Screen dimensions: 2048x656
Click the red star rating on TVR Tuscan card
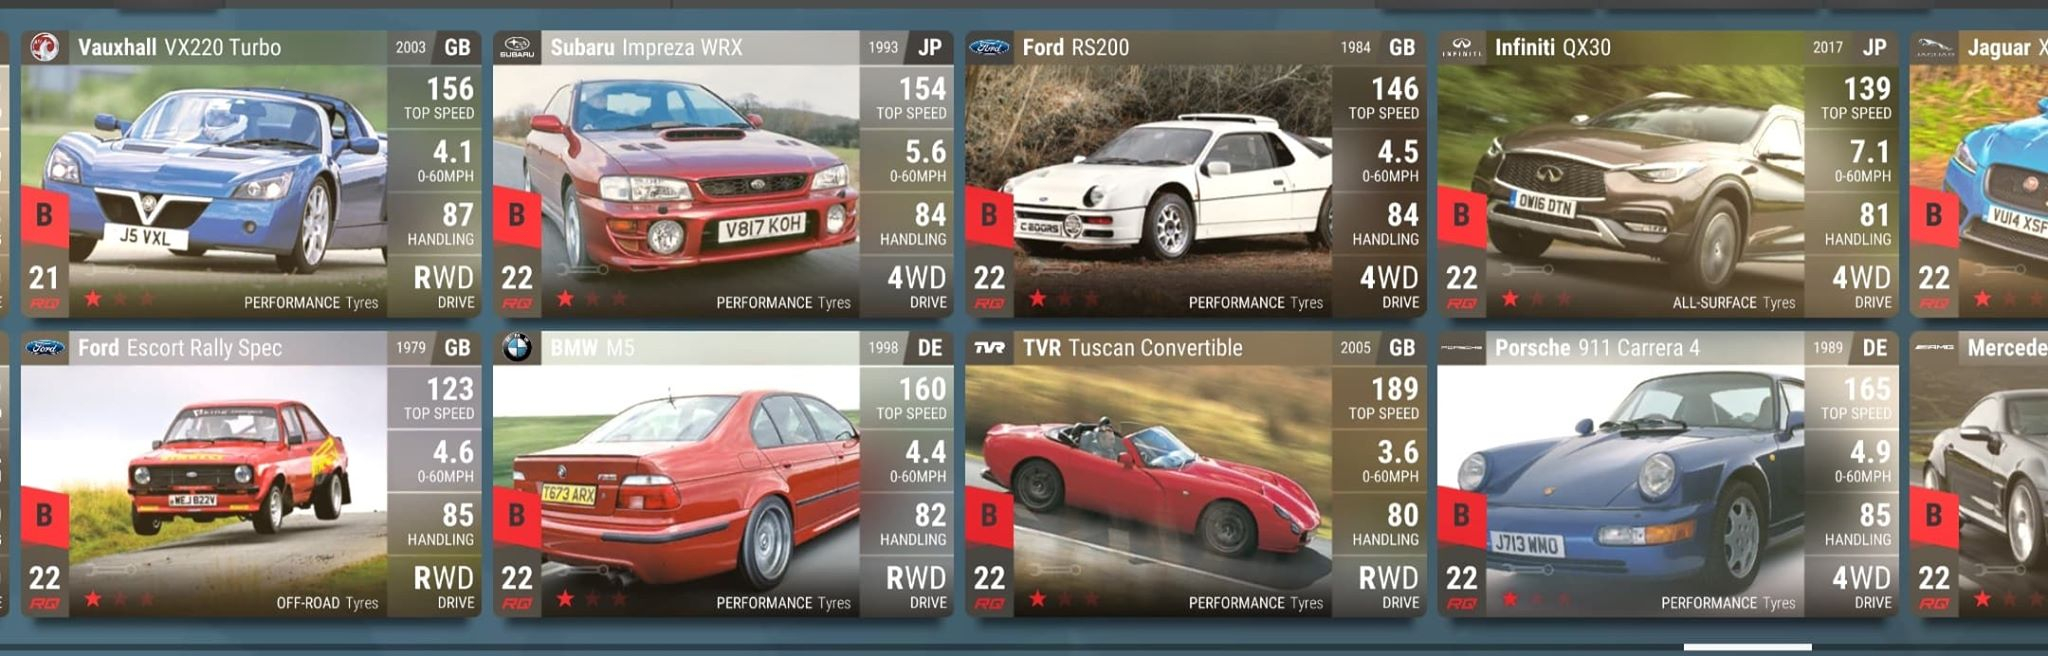point(1038,598)
